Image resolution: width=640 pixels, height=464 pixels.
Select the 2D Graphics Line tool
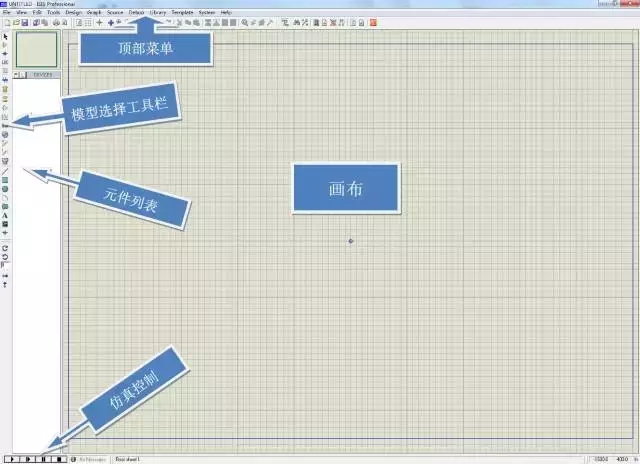tap(6, 170)
